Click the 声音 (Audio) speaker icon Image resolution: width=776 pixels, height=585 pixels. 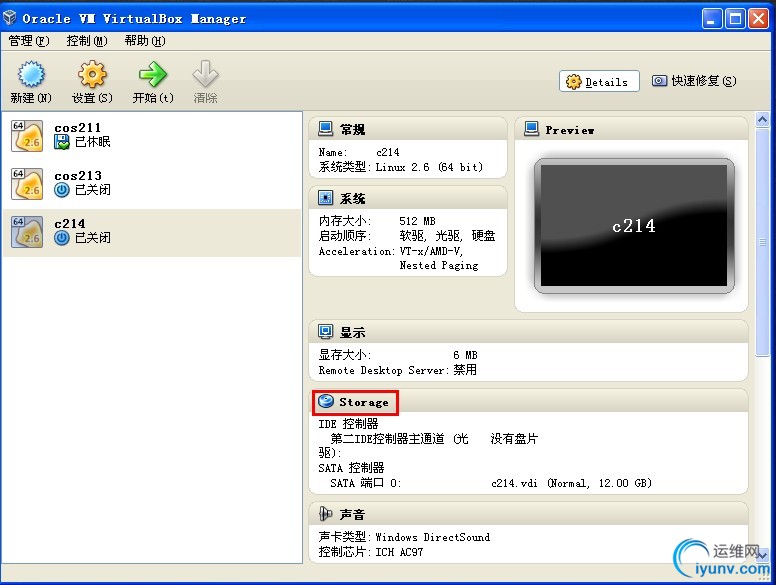coord(325,514)
